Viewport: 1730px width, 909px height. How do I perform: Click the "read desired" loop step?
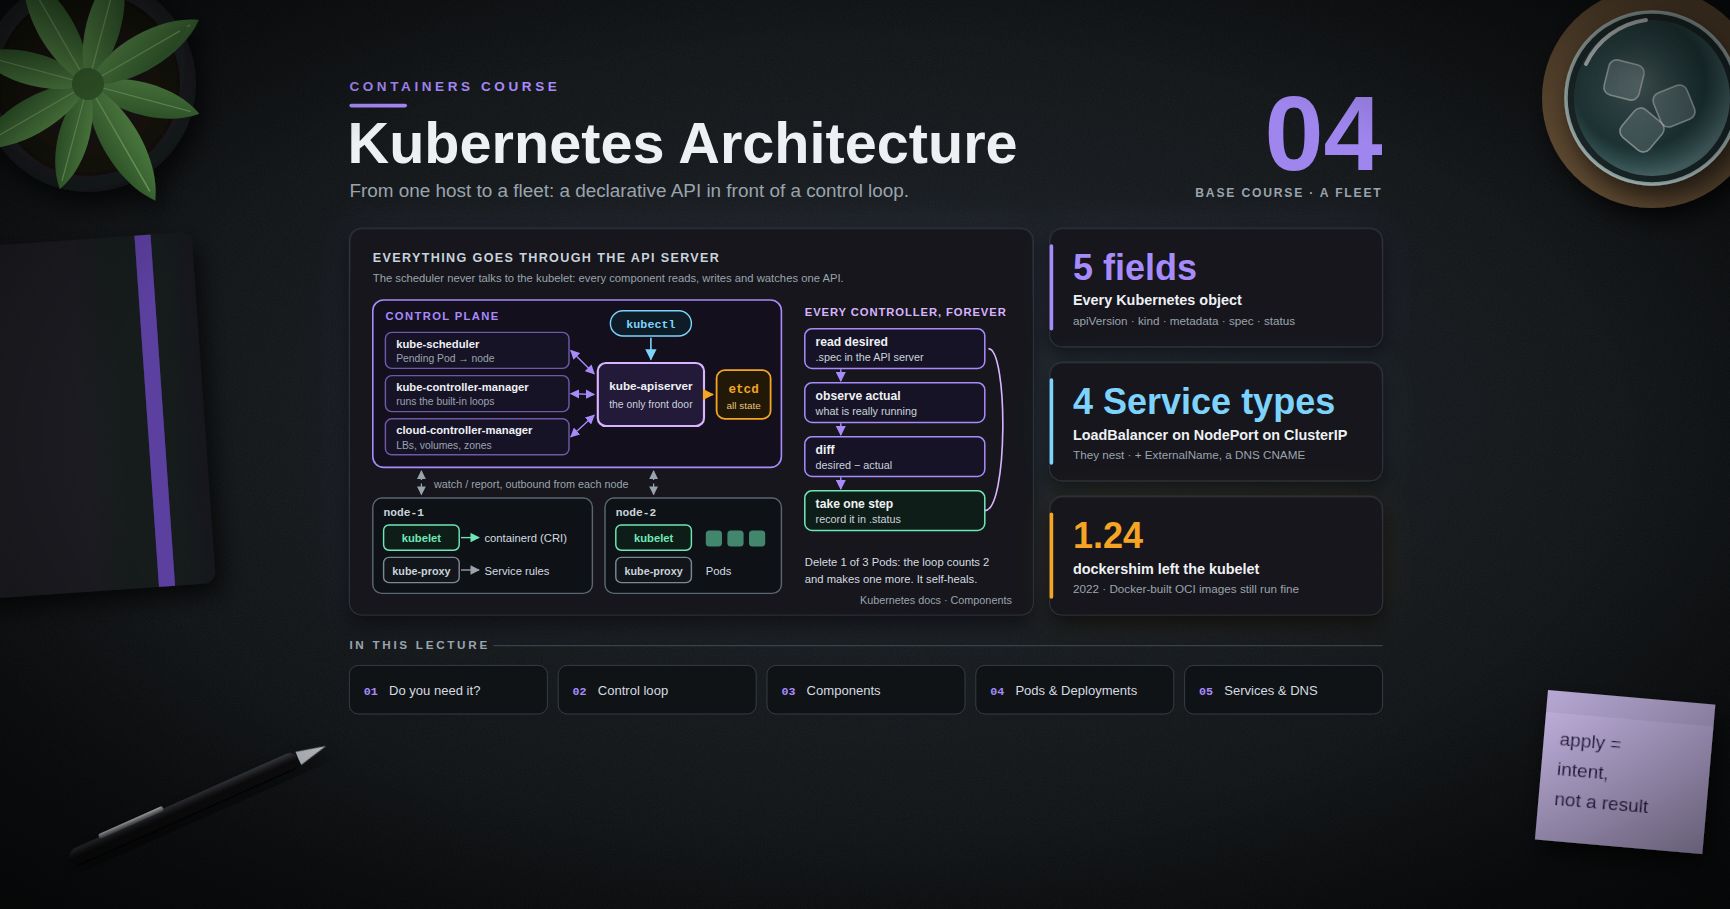click(895, 349)
